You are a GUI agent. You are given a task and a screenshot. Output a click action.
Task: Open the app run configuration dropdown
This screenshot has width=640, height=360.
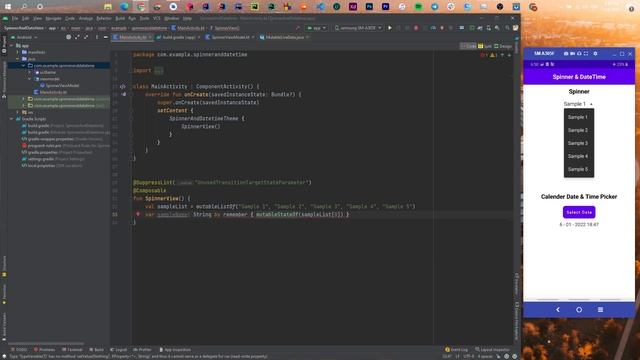[317, 28]
